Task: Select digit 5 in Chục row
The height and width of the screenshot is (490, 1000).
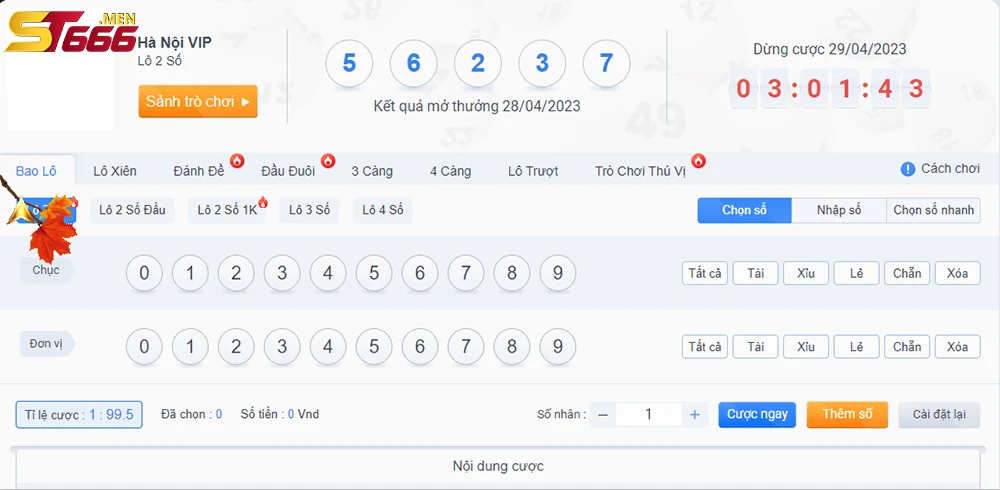Action: 374,273
